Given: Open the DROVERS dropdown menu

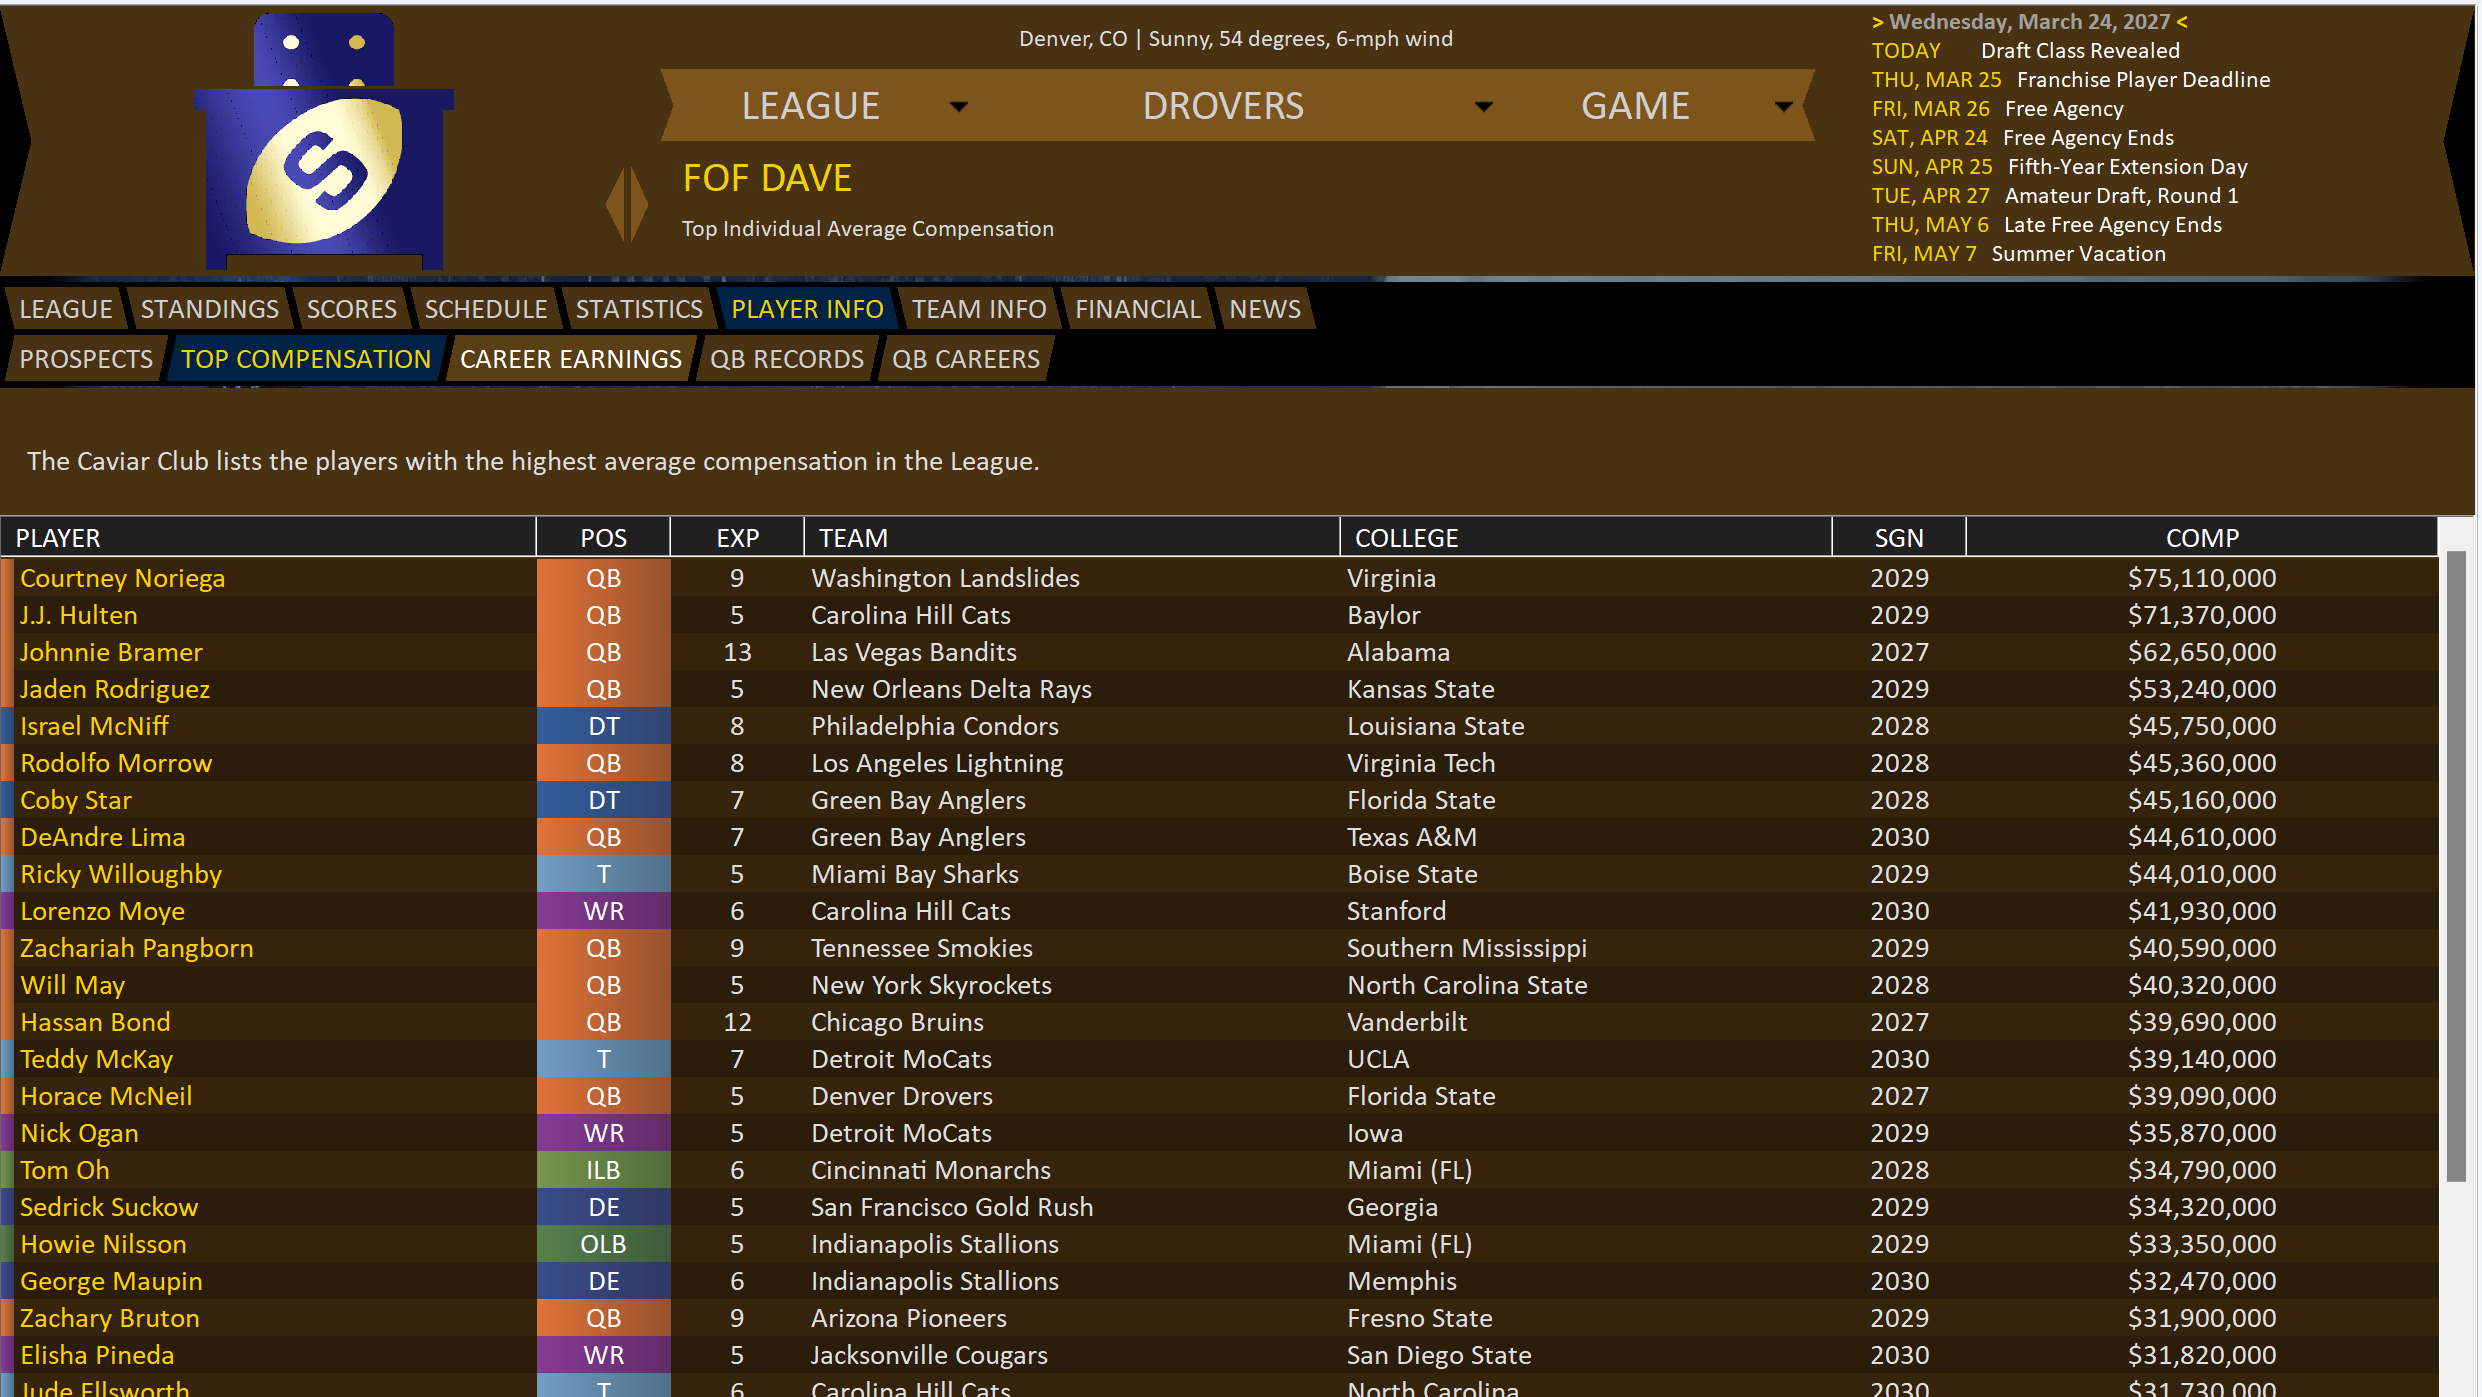Looking at the screenshot, I should point(1317,106).
